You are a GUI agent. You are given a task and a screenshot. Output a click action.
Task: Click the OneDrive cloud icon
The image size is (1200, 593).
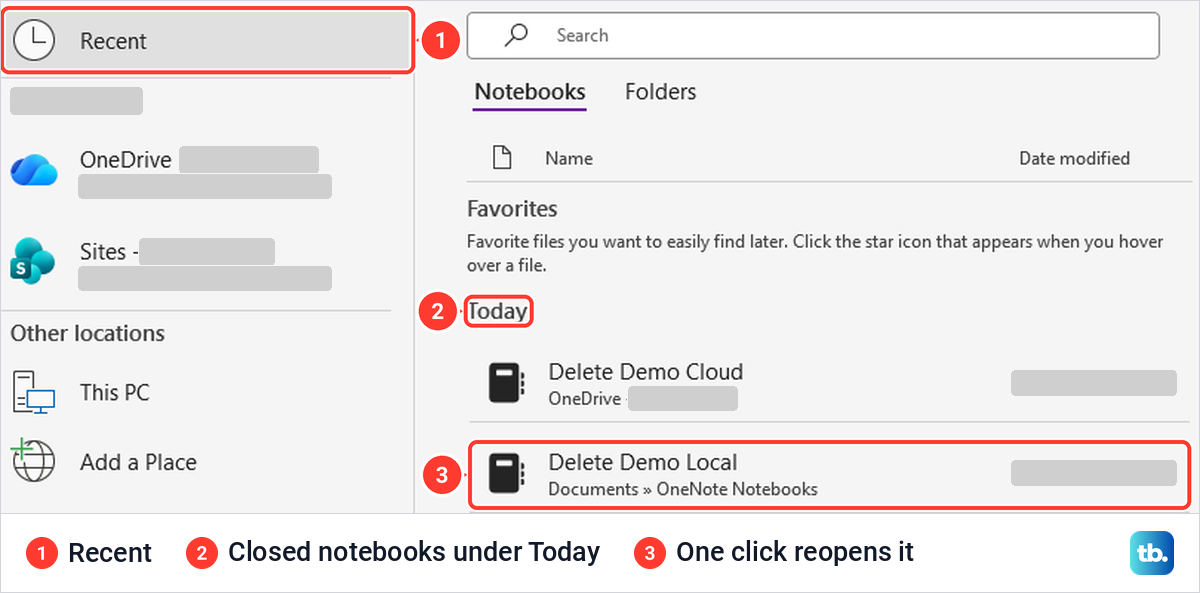click(x=35, y=171)
